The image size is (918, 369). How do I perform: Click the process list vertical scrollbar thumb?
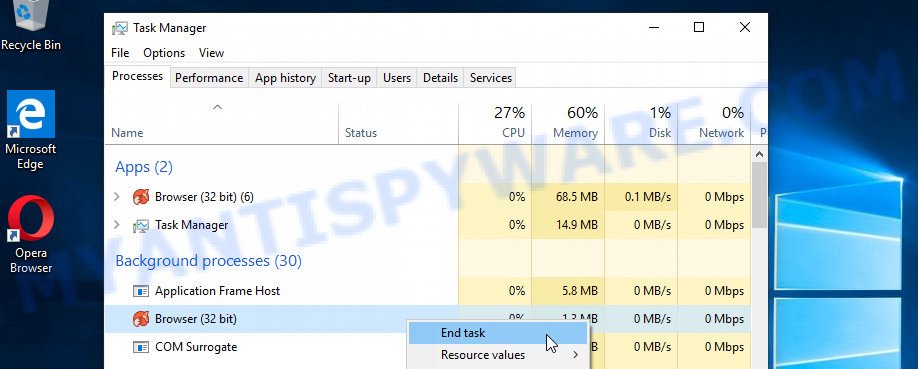pos(759,195)
